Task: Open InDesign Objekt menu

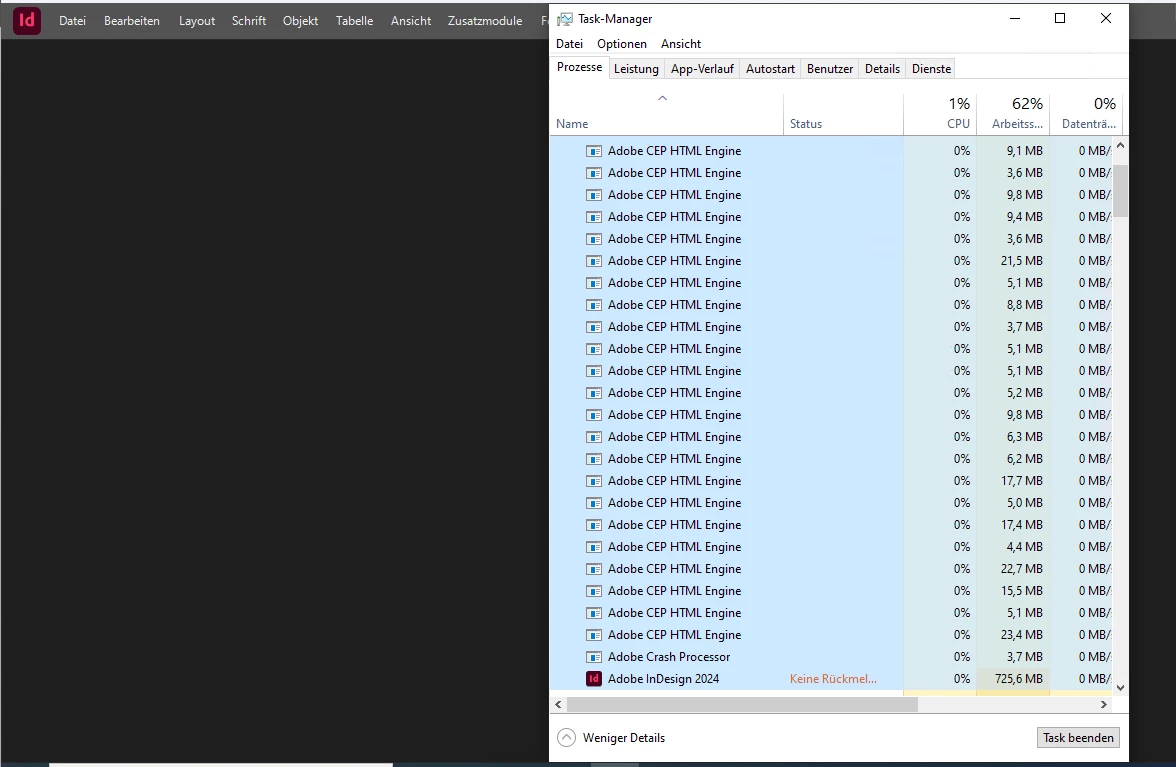Action: pyautogui.click(x=300, y=21)
